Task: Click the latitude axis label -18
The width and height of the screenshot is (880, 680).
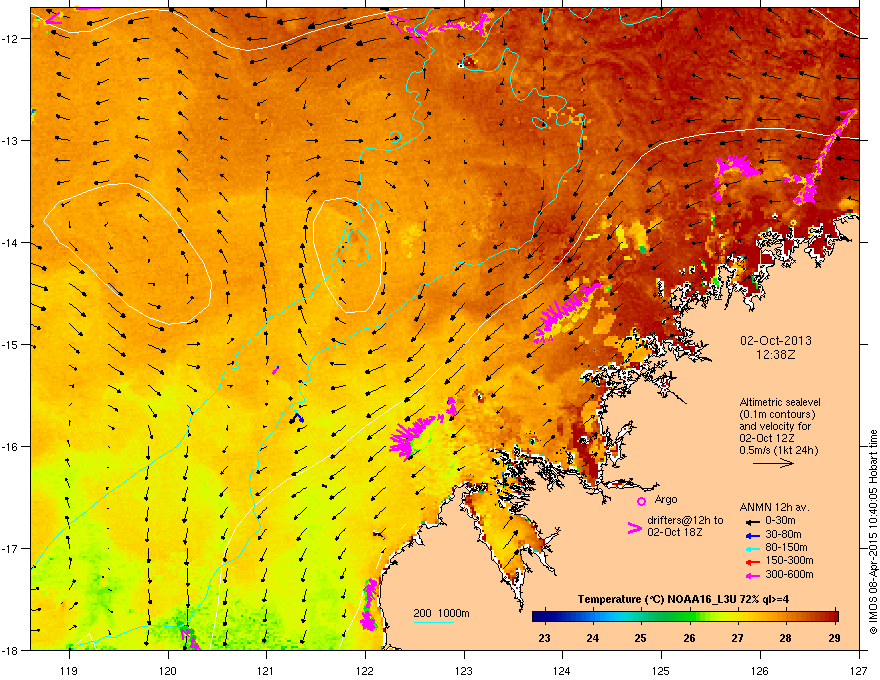Action: tap(11, 650)
